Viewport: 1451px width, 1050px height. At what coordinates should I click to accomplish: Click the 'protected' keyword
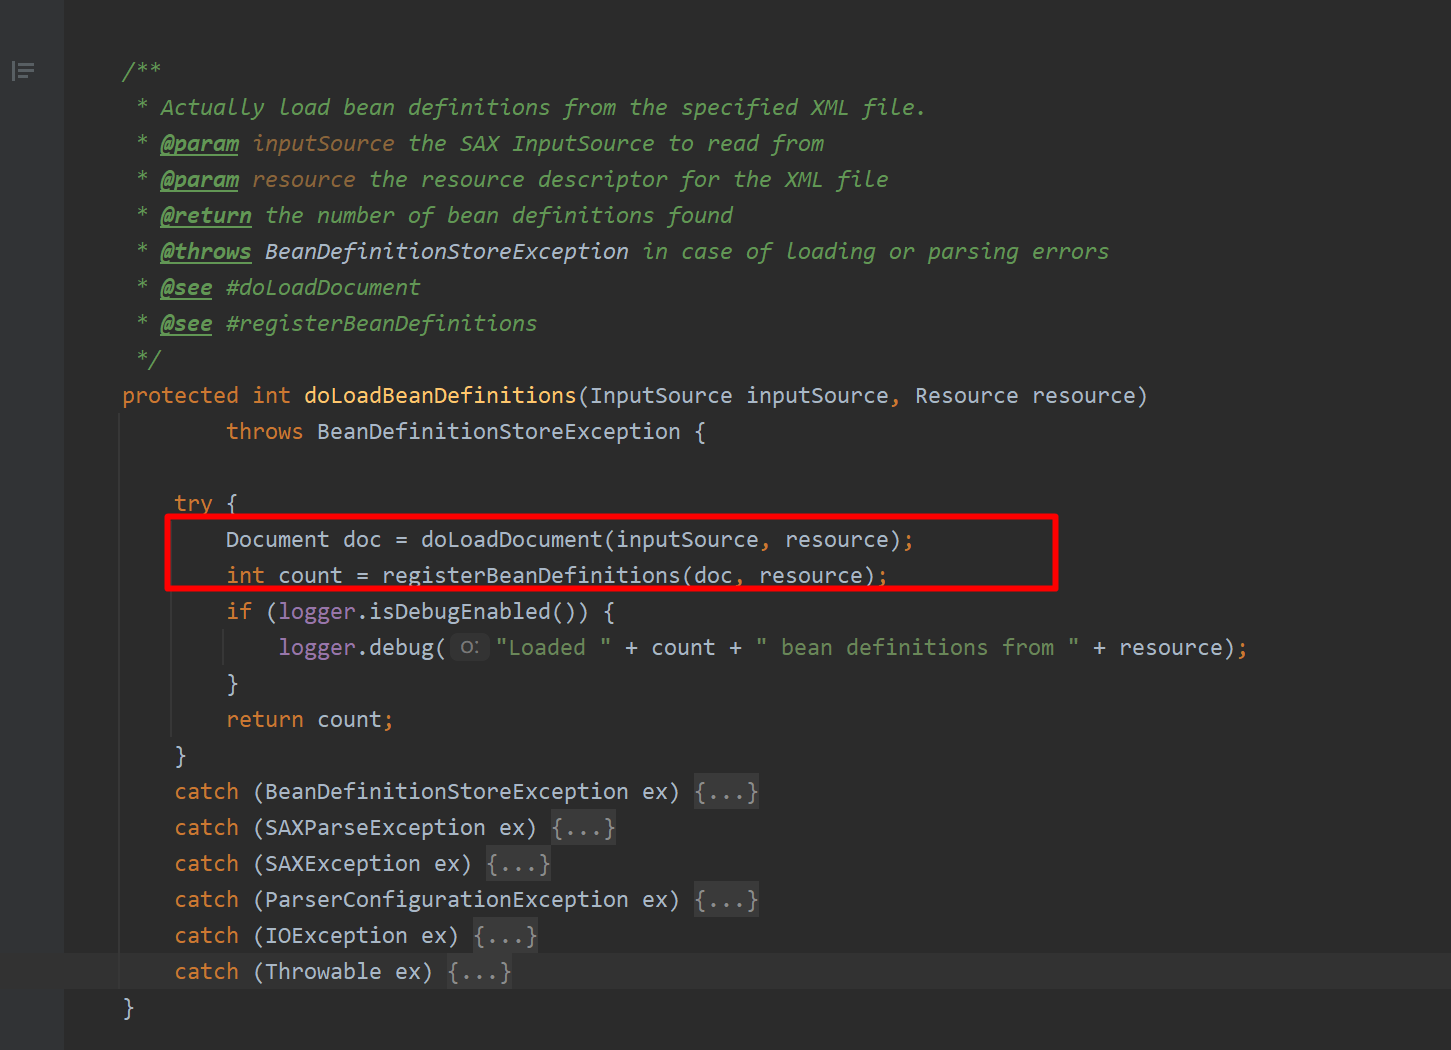180,396
